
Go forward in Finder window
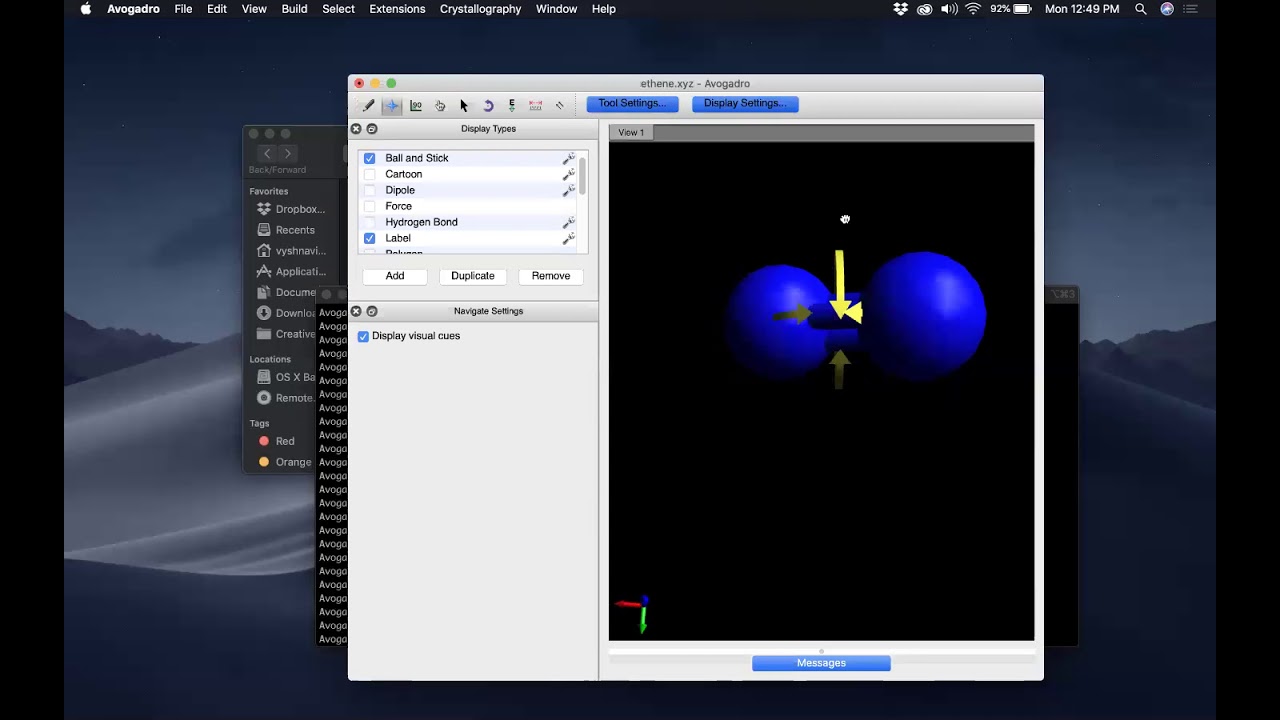(x=287, y=154)
